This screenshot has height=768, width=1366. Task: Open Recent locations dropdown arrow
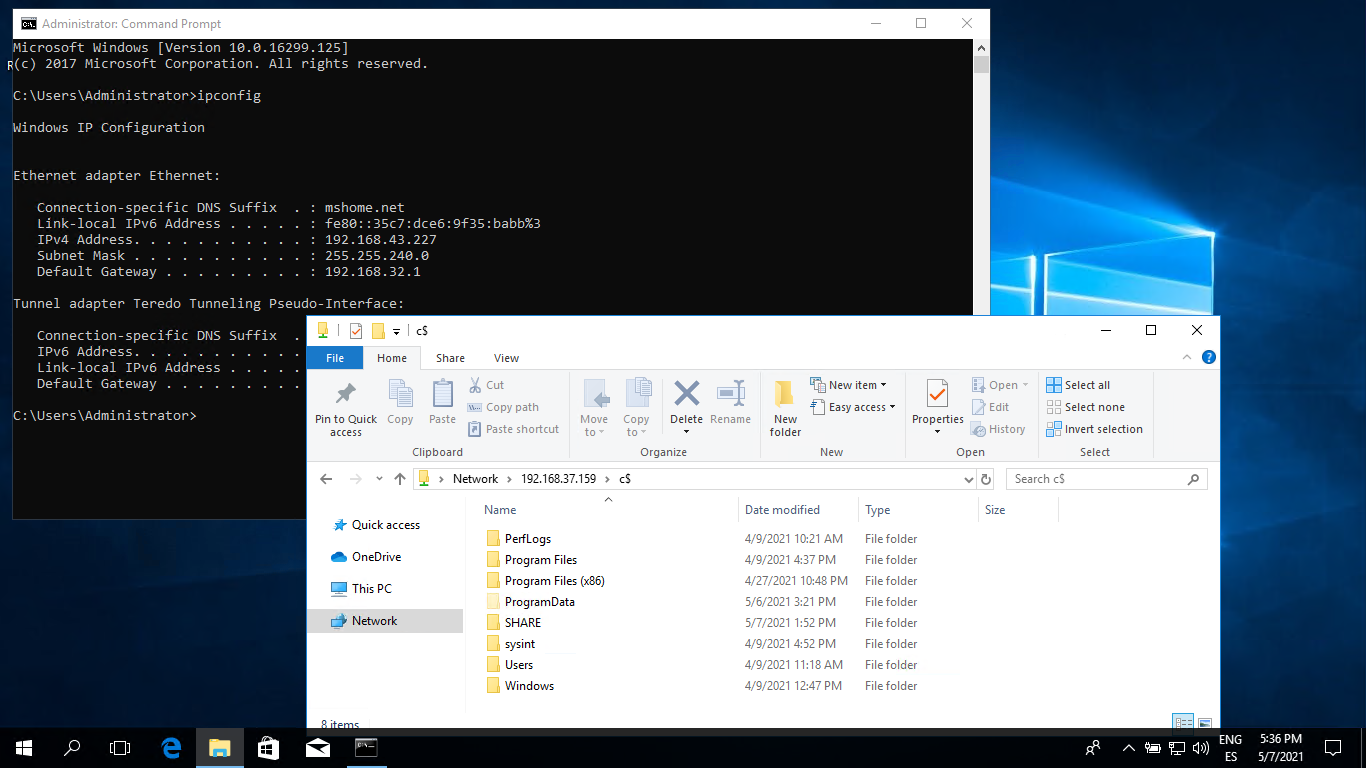click(x=379, y=479)
